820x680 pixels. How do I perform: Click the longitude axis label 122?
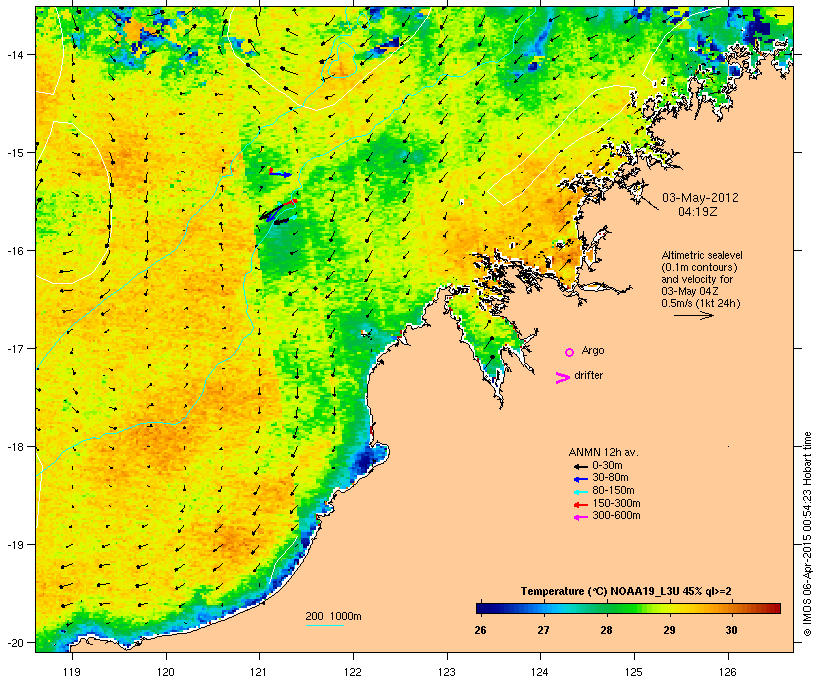[x=353, y=672]
